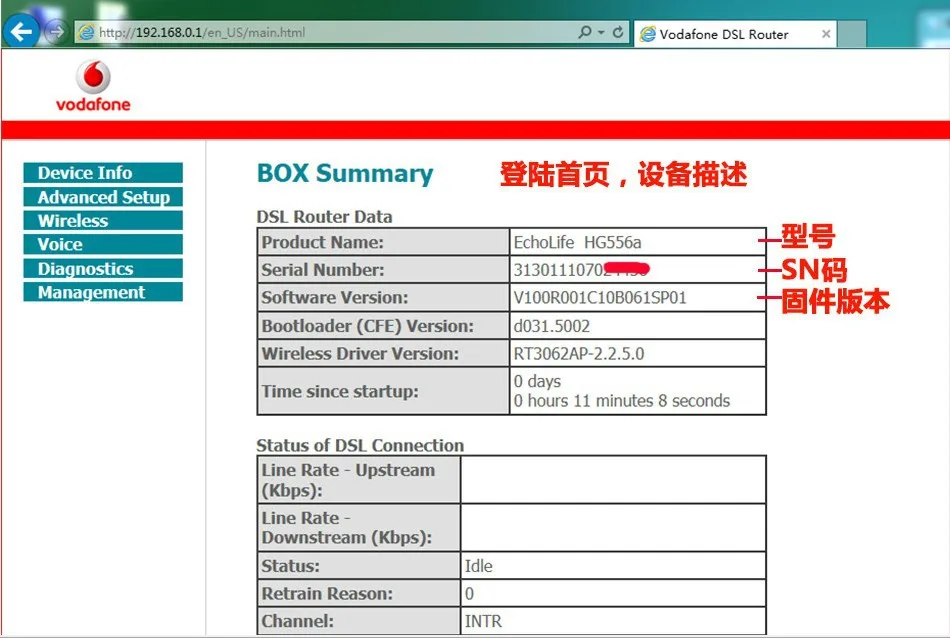Click the DSL Router Data section title
Viewport: 950px width, 638px height.
pos(325,217)
